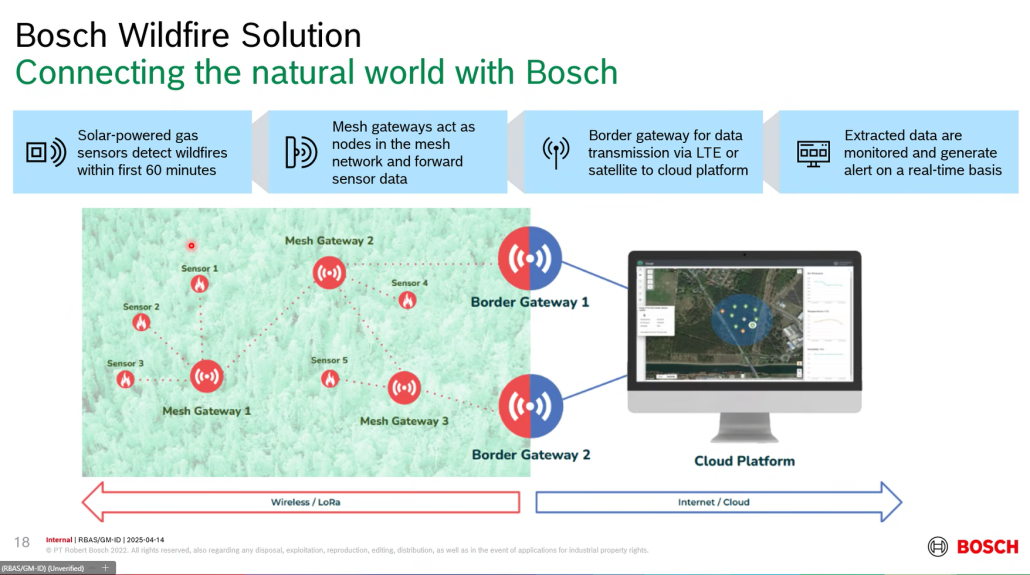This screenshot has width=1030, height=575.
Task: Click the 'Sensor 4' label
Action: [x=409, y=283]
